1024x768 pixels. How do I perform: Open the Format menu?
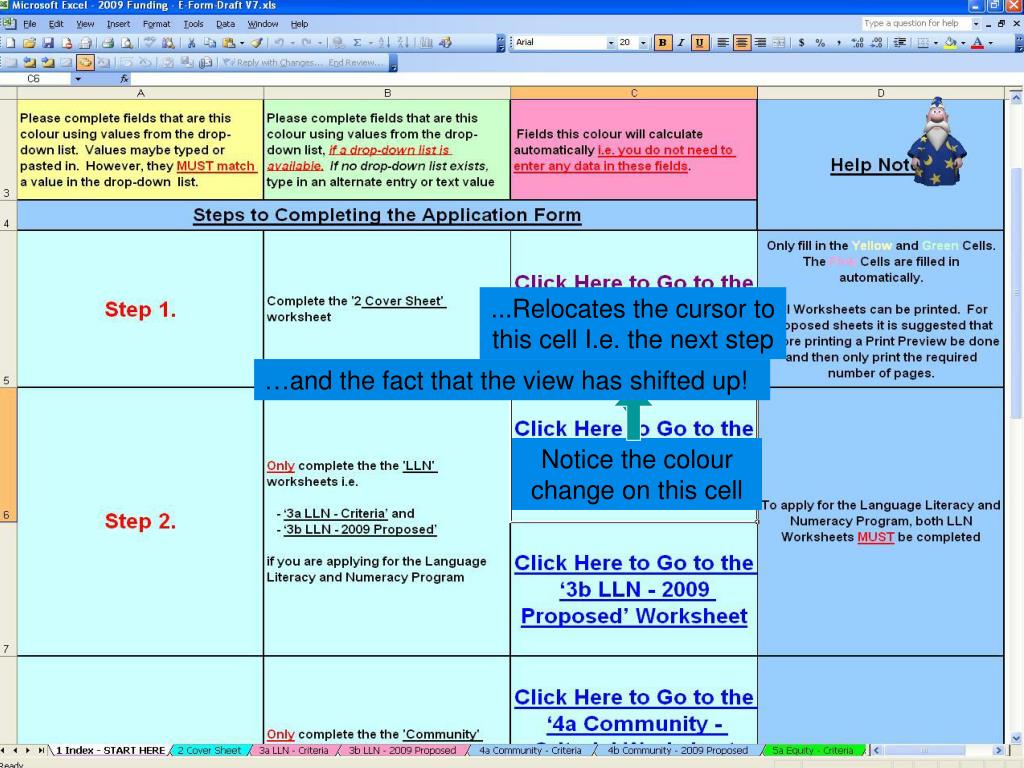pos(156,24)
